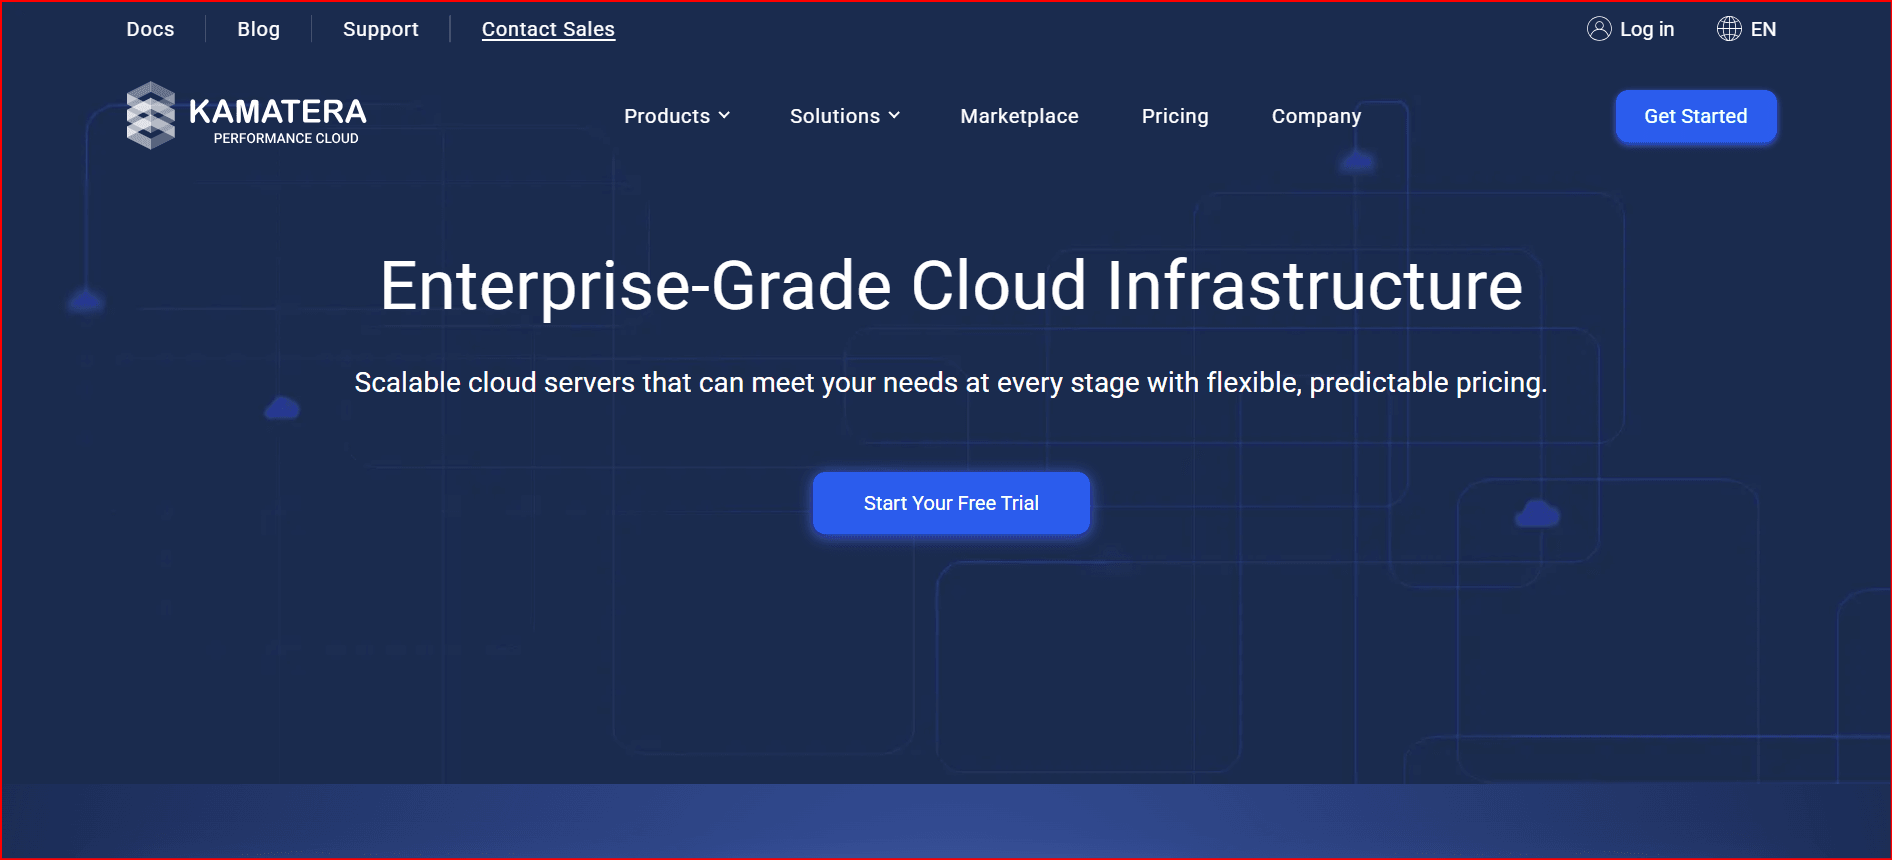1892x860 pixels.
Task: Click the small cloud icon below Company
Action: pos(1357,161)
